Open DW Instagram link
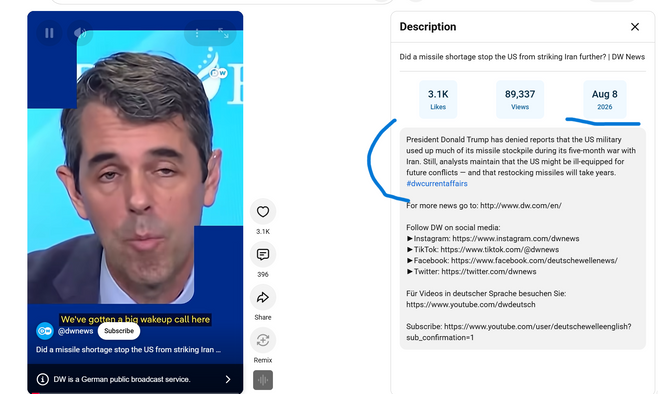 tap(516, 238)
